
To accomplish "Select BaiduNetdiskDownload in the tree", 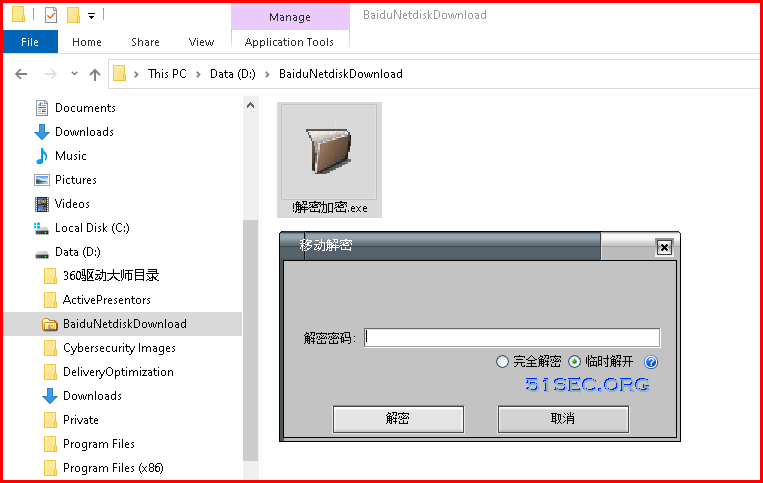I will 123,324.
